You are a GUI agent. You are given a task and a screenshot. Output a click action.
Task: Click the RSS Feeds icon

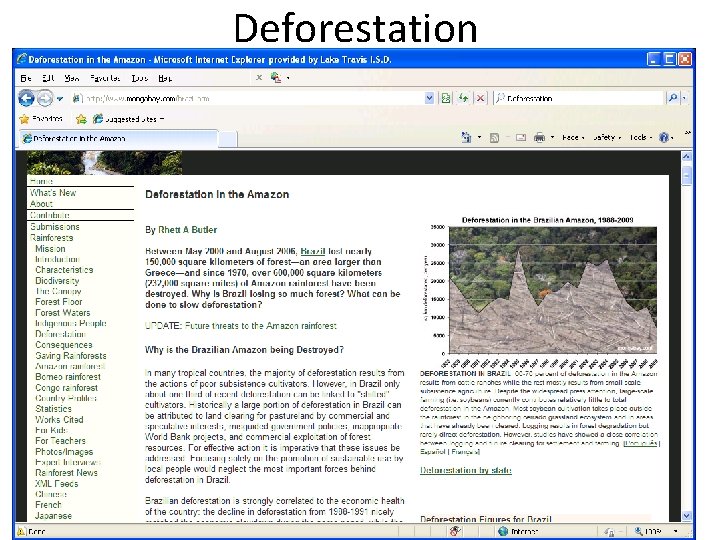coord(494,137)
